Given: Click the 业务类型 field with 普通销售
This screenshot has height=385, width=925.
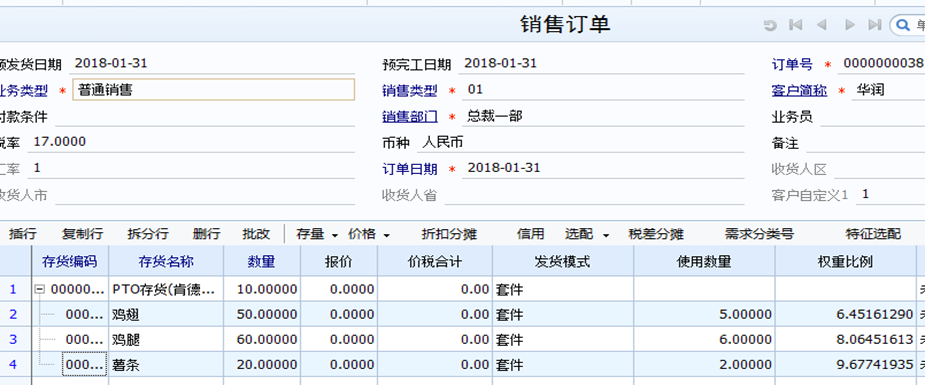Looking at the screenshot, I should 214,90.
